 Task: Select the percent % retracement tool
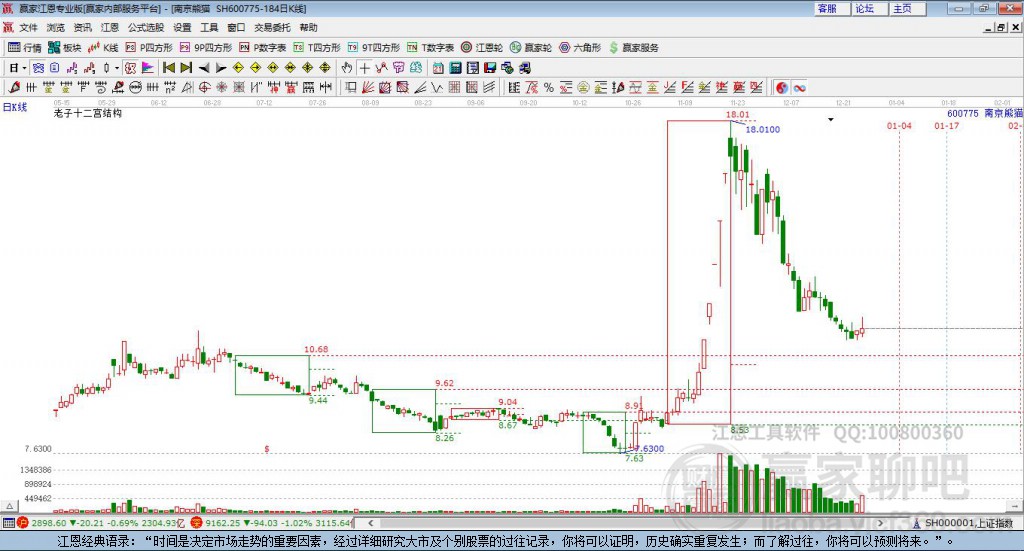click(x=549, y=87)
